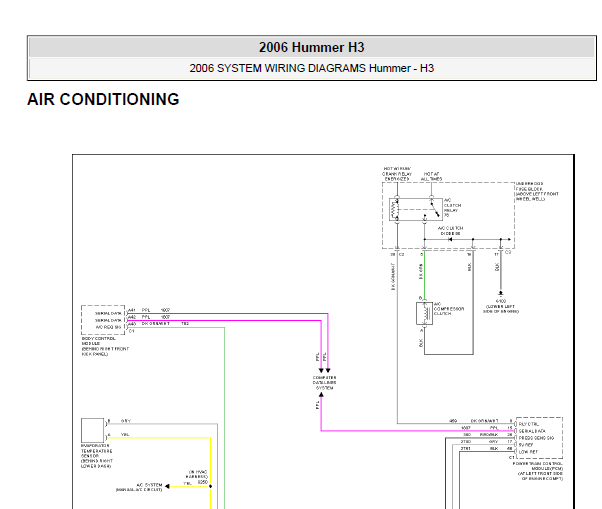Click 'A/C SYSTEM (MANUAL A/C CIRCUIT)' reference
The width and height of the screenshot is (602, 509).
tap(139, 487)
